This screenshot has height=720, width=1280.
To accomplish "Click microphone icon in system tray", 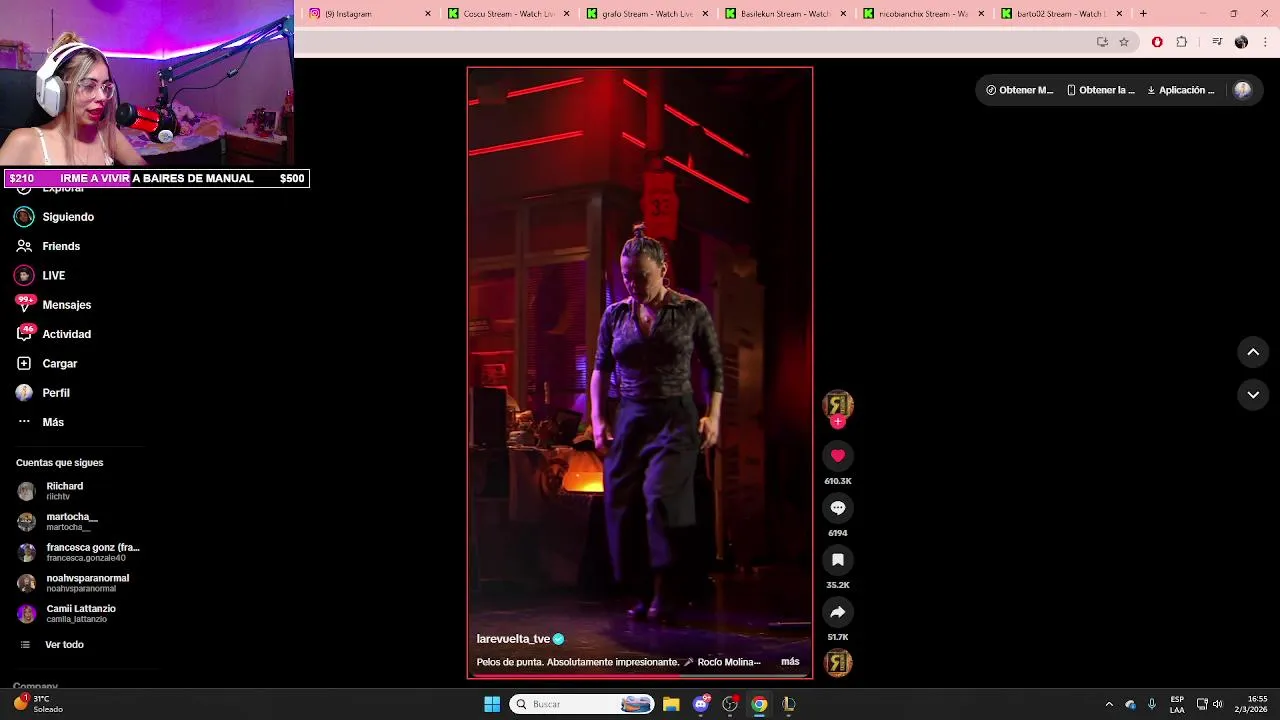I will 1152,704.
